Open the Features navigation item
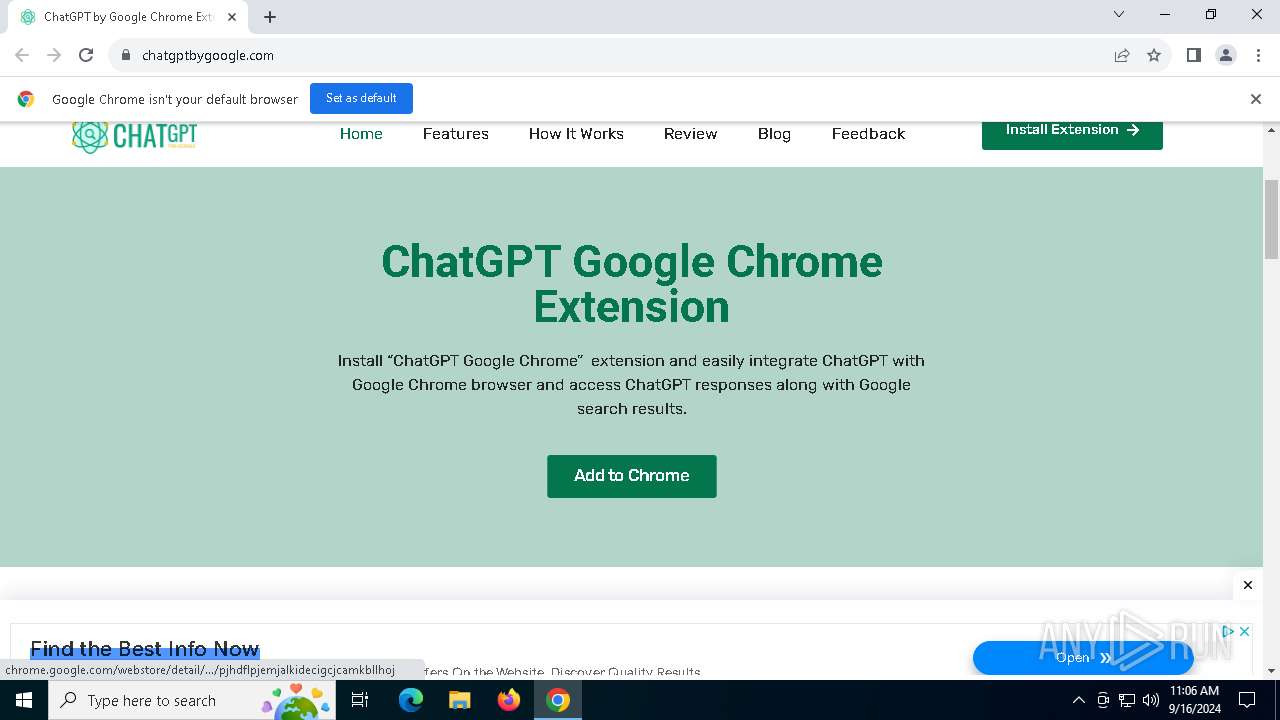Image resolution: width=1280 pixels, height=720 pixels. coord(456,134)
